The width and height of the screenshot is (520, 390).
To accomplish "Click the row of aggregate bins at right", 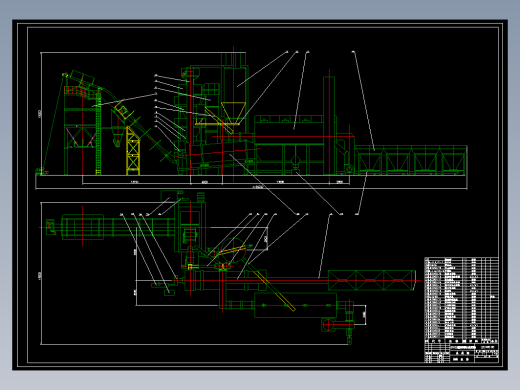I will tap(411, 160).
